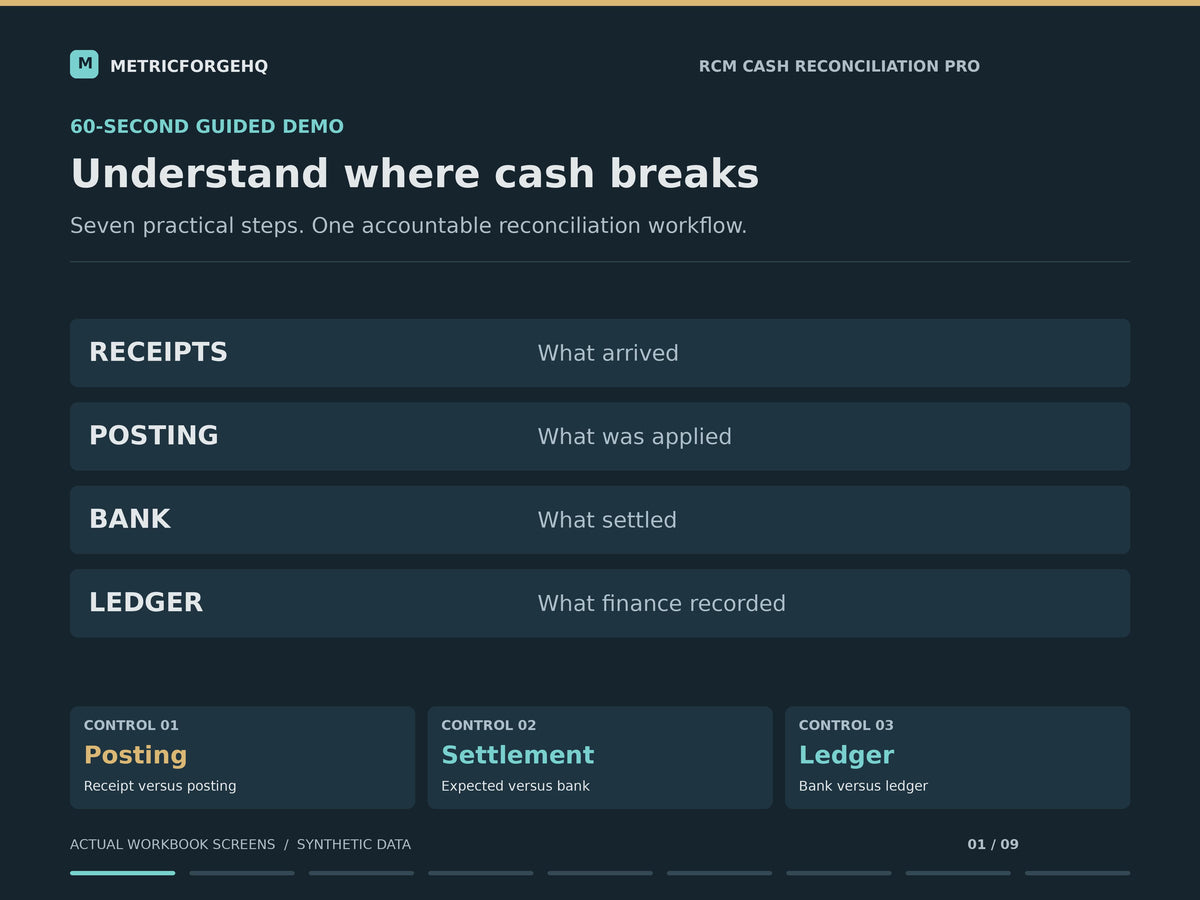This screenshot has width=1200, height=900.
Task: Select the BANK row
Action: click(600, 520)
